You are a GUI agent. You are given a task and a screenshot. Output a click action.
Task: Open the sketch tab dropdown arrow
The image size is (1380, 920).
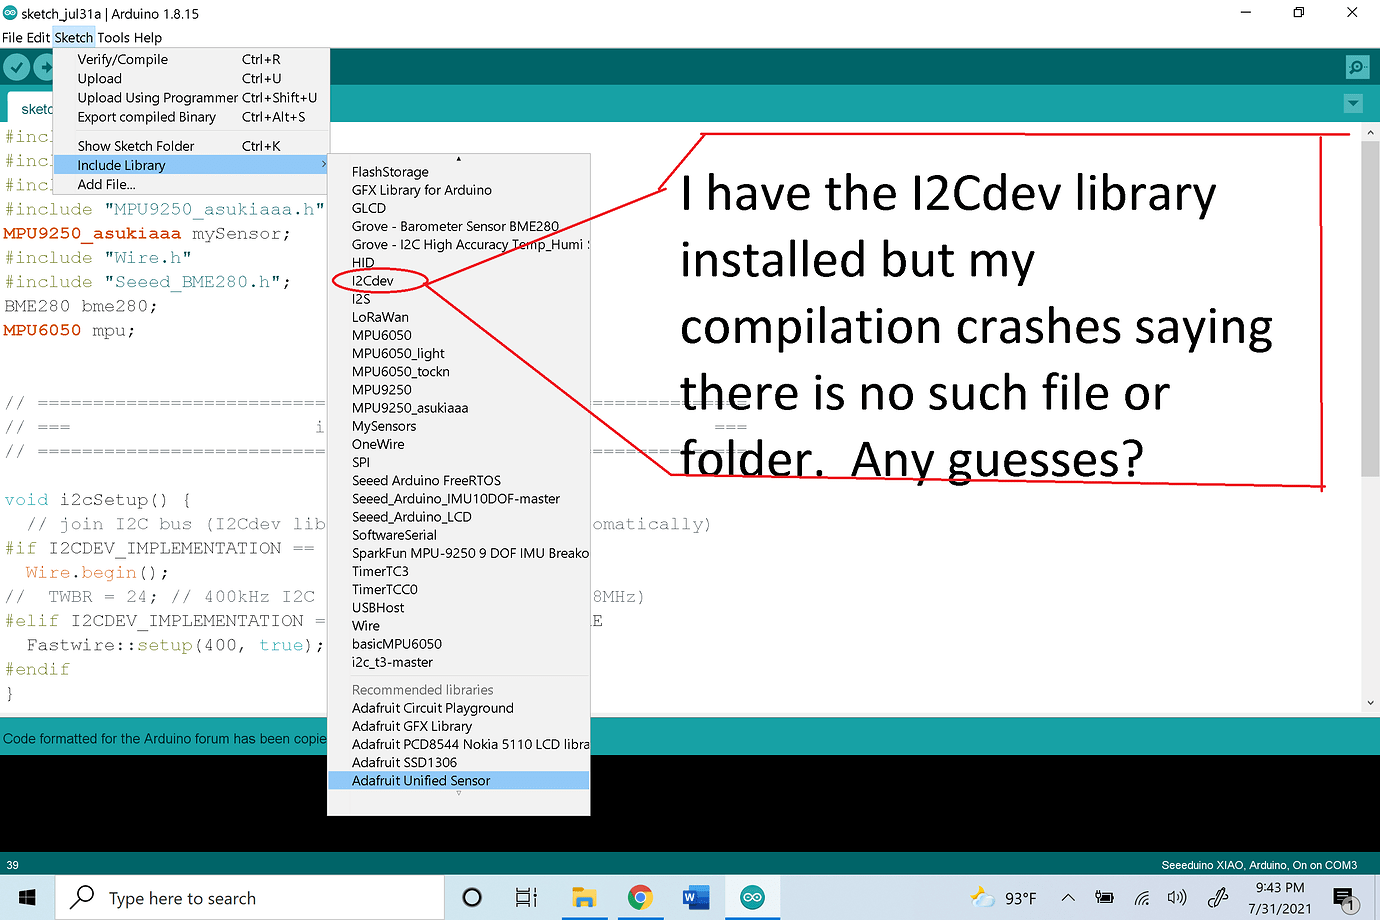[x=1353, y=103]
